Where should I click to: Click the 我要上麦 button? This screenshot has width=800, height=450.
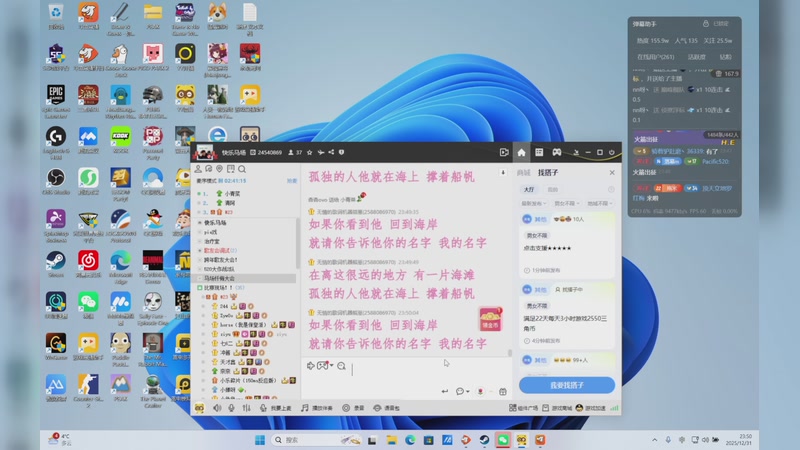pyautogui.click(x=276, y=408)
